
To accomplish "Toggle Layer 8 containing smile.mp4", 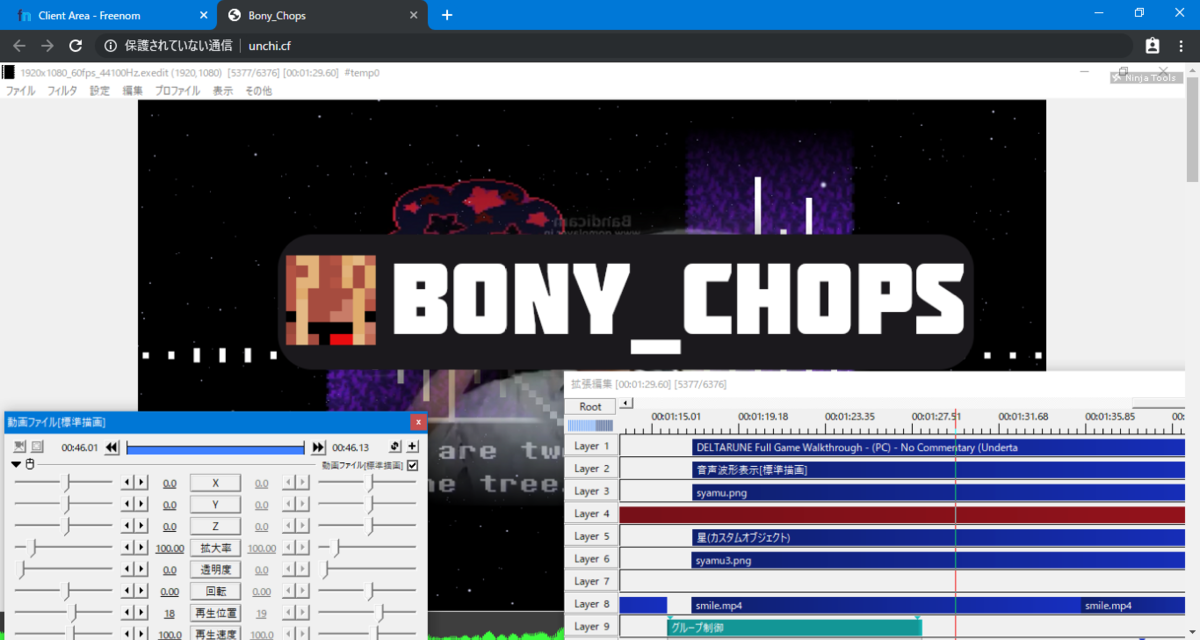I will 591,604.
